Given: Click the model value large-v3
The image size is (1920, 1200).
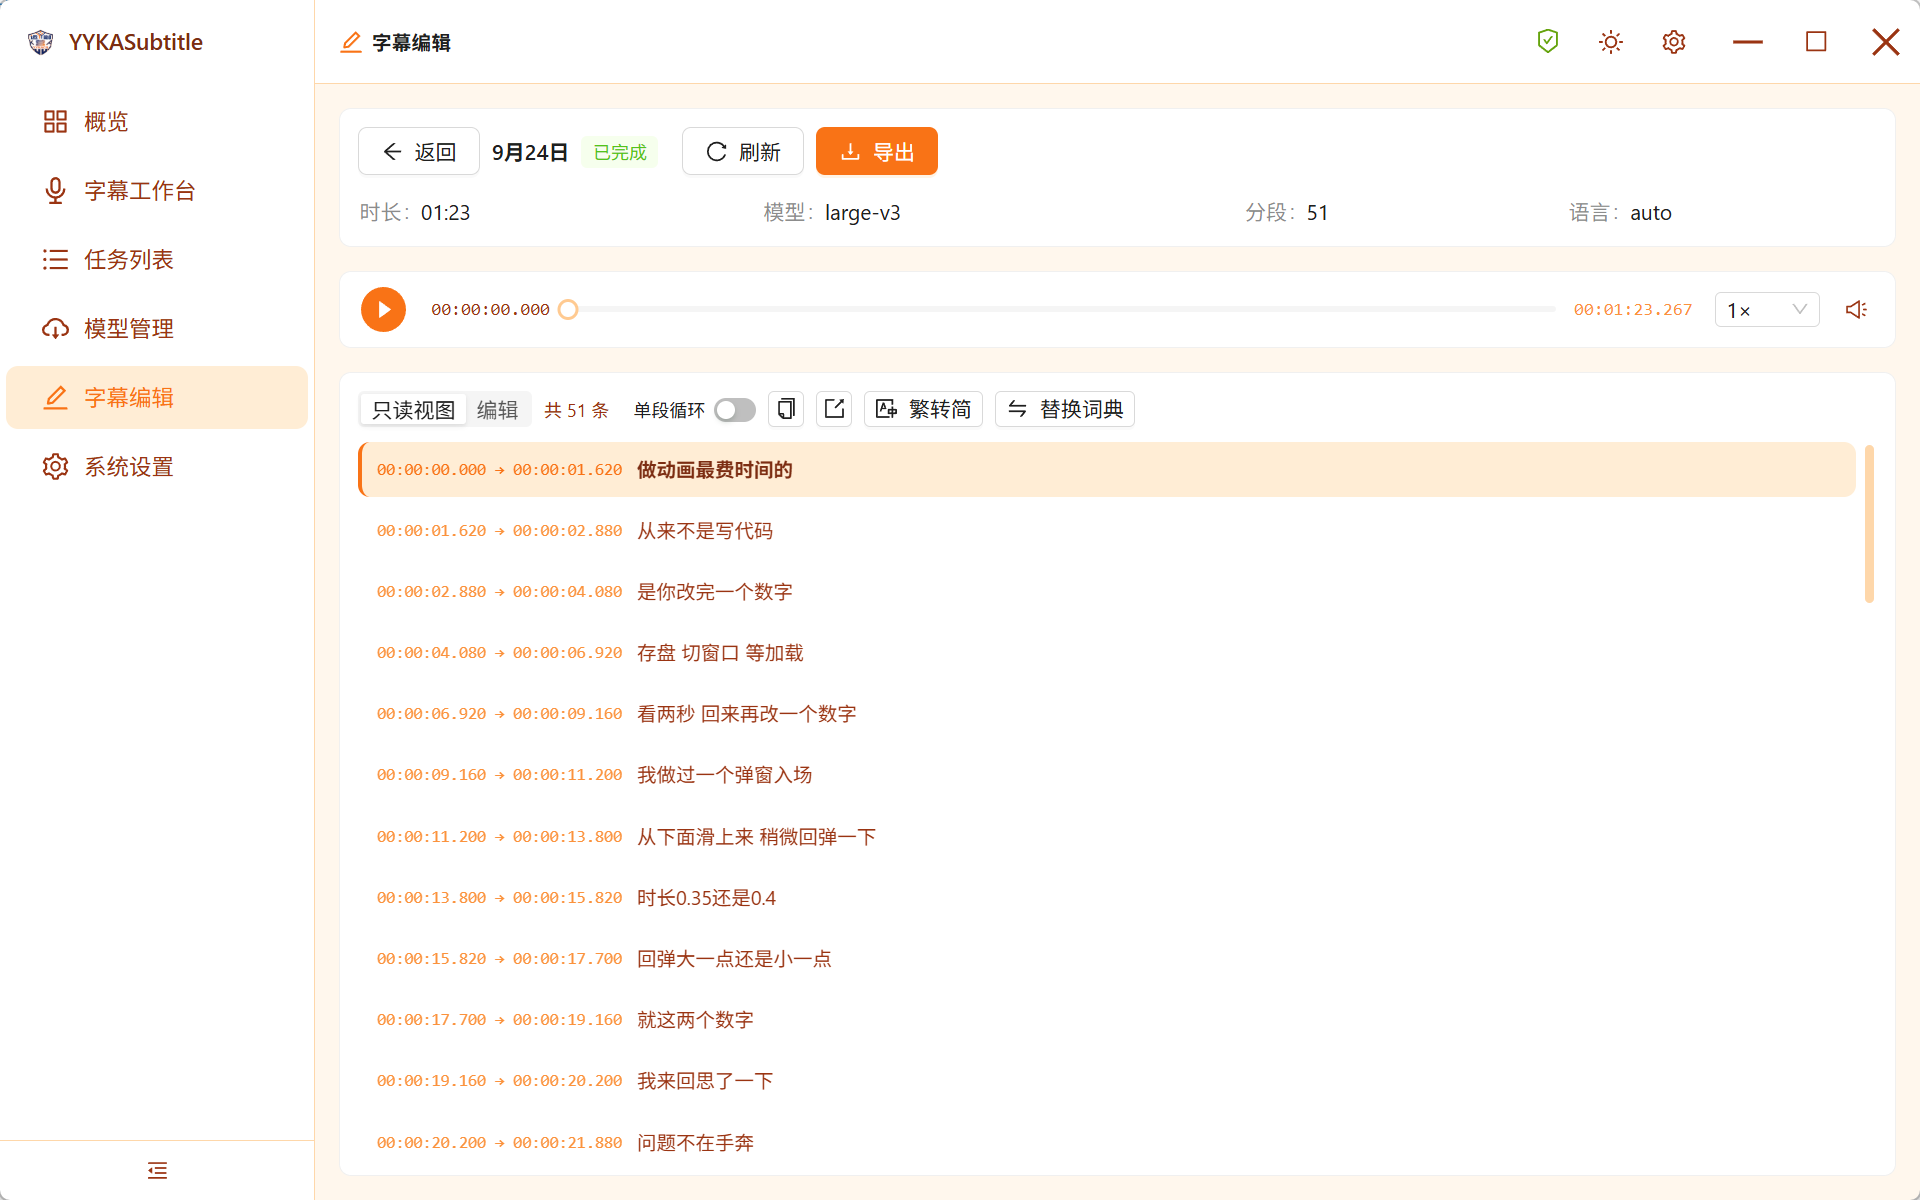Looking at the screenshot, I should (862, 213).
